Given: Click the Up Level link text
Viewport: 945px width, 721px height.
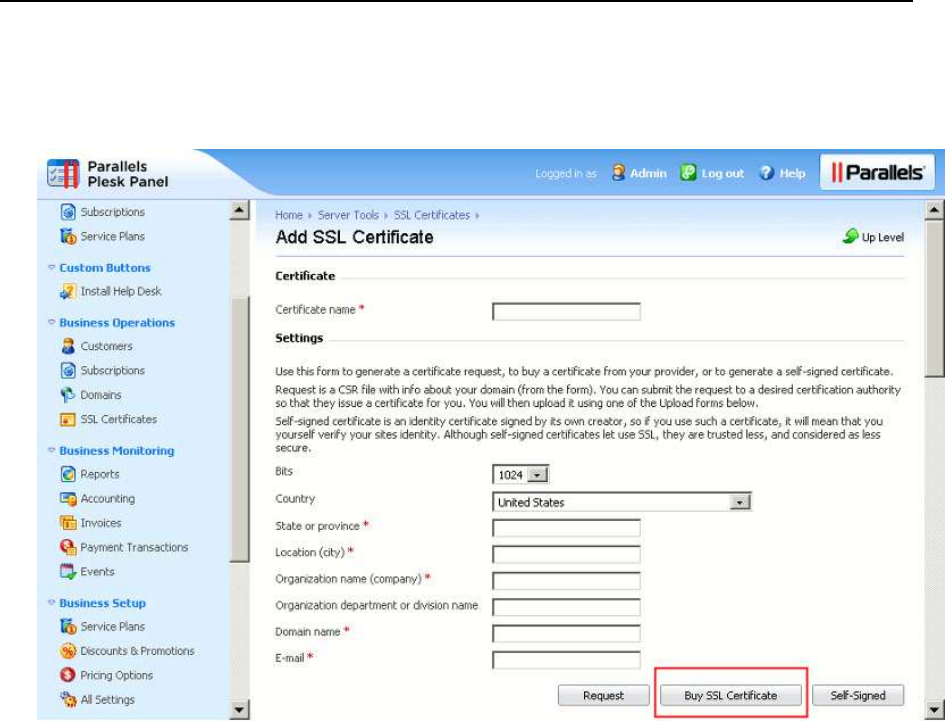Looking at the screenshot, I should tap(882, 238).
